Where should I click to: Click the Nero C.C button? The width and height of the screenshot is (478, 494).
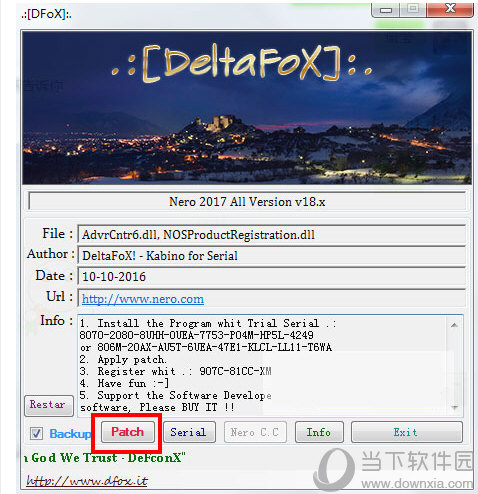[x=255, y=432]
